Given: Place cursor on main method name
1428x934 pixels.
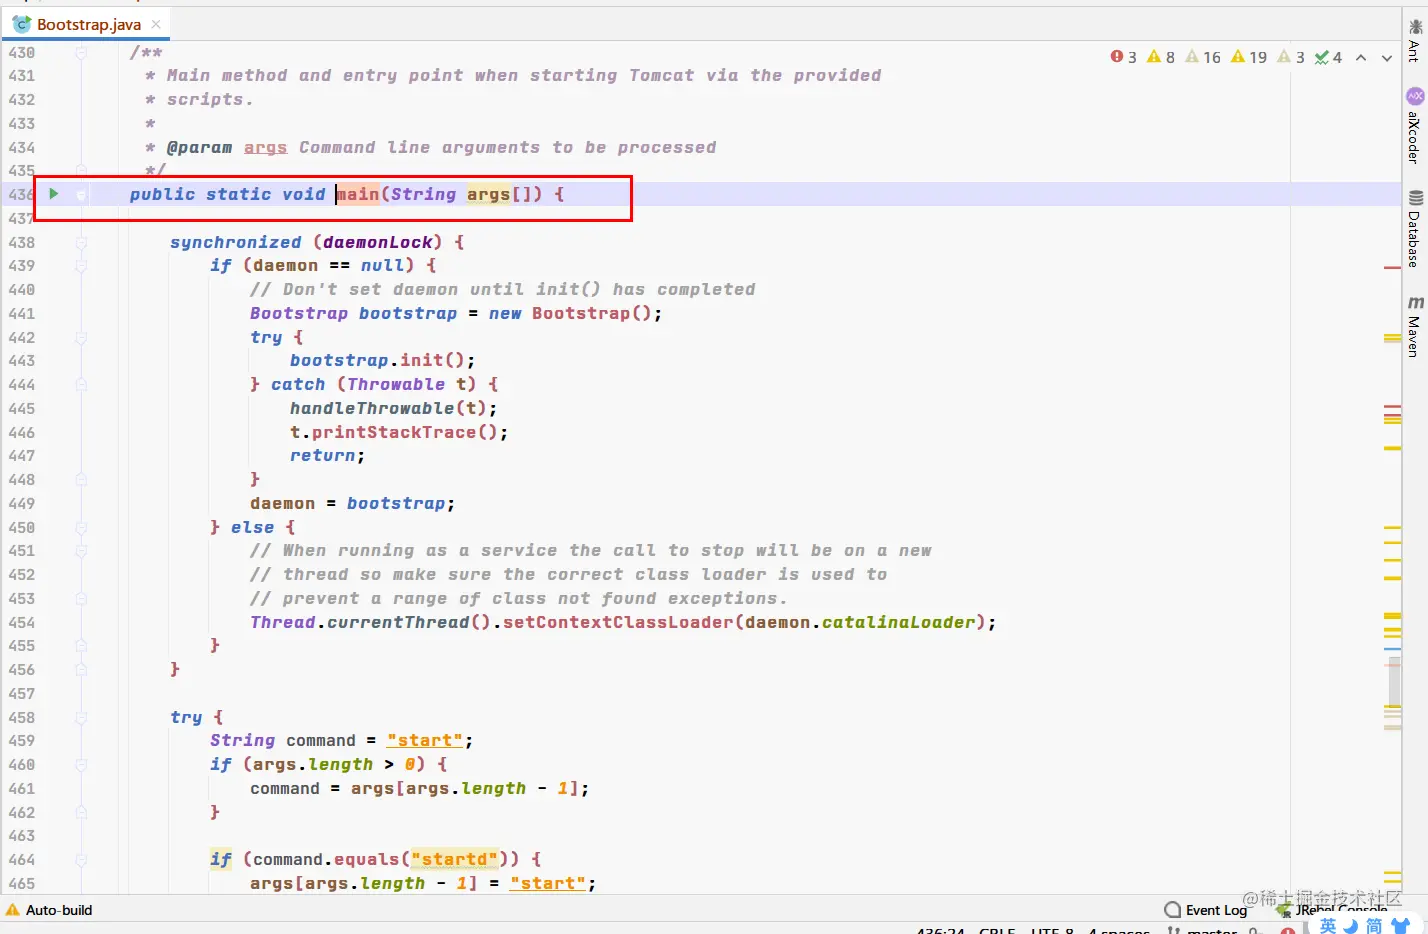Looking at the screenshot, I should [358, 194].
